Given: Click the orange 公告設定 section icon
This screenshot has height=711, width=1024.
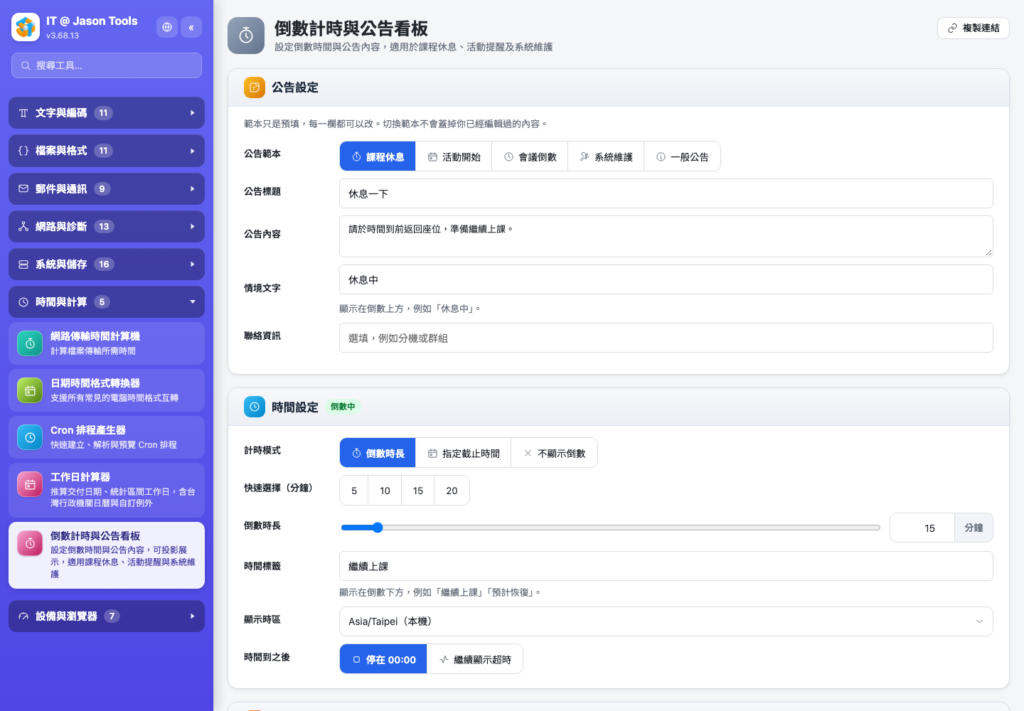Looking at the screenshot, I should [255, 87].
